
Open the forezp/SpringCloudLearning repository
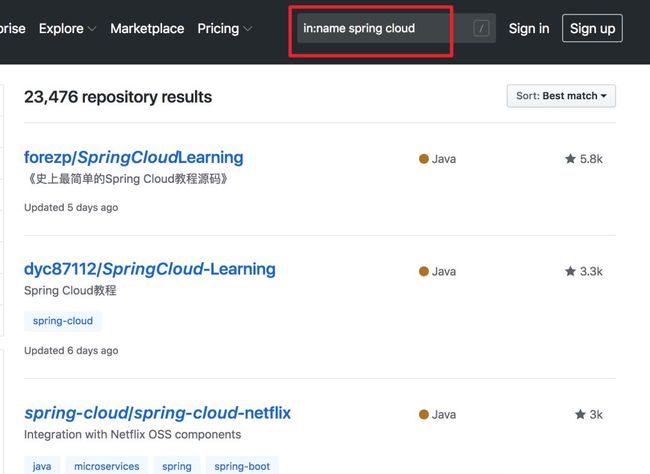(133, 158)
